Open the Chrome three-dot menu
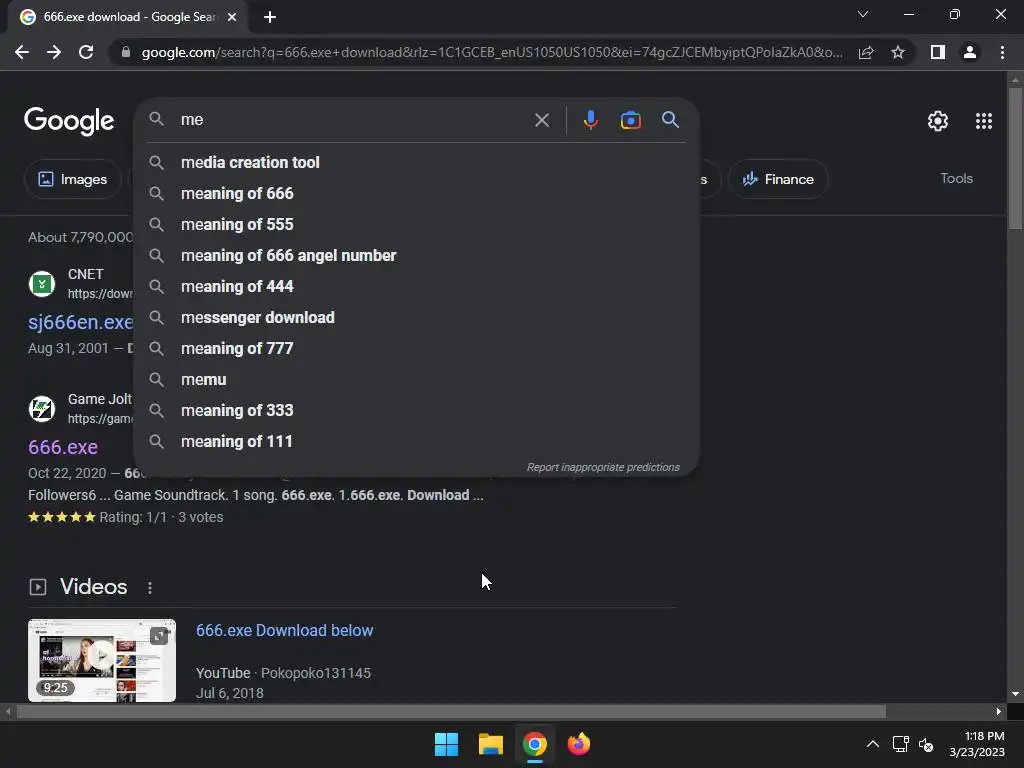The image size is (1024, 768). pos(1002,52)
